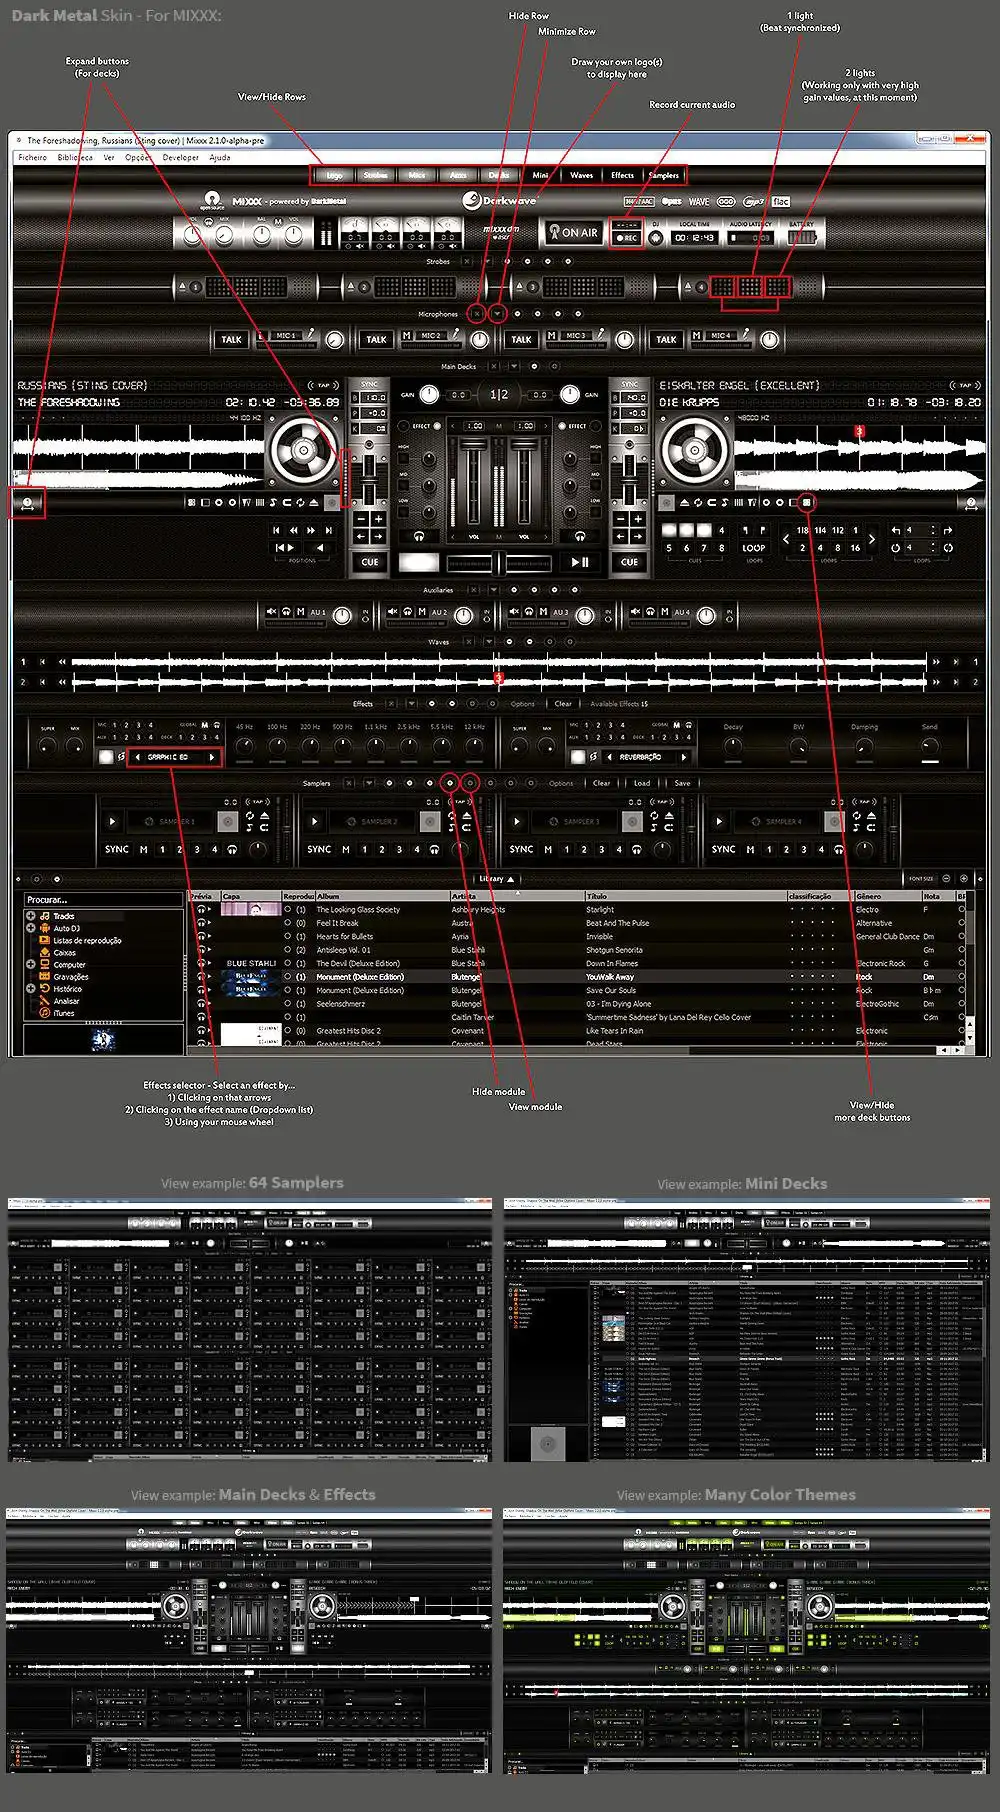This screenshot has height=1812, width=1000.
Task: Toggle left deck headphone cue button
Action: 418,536
